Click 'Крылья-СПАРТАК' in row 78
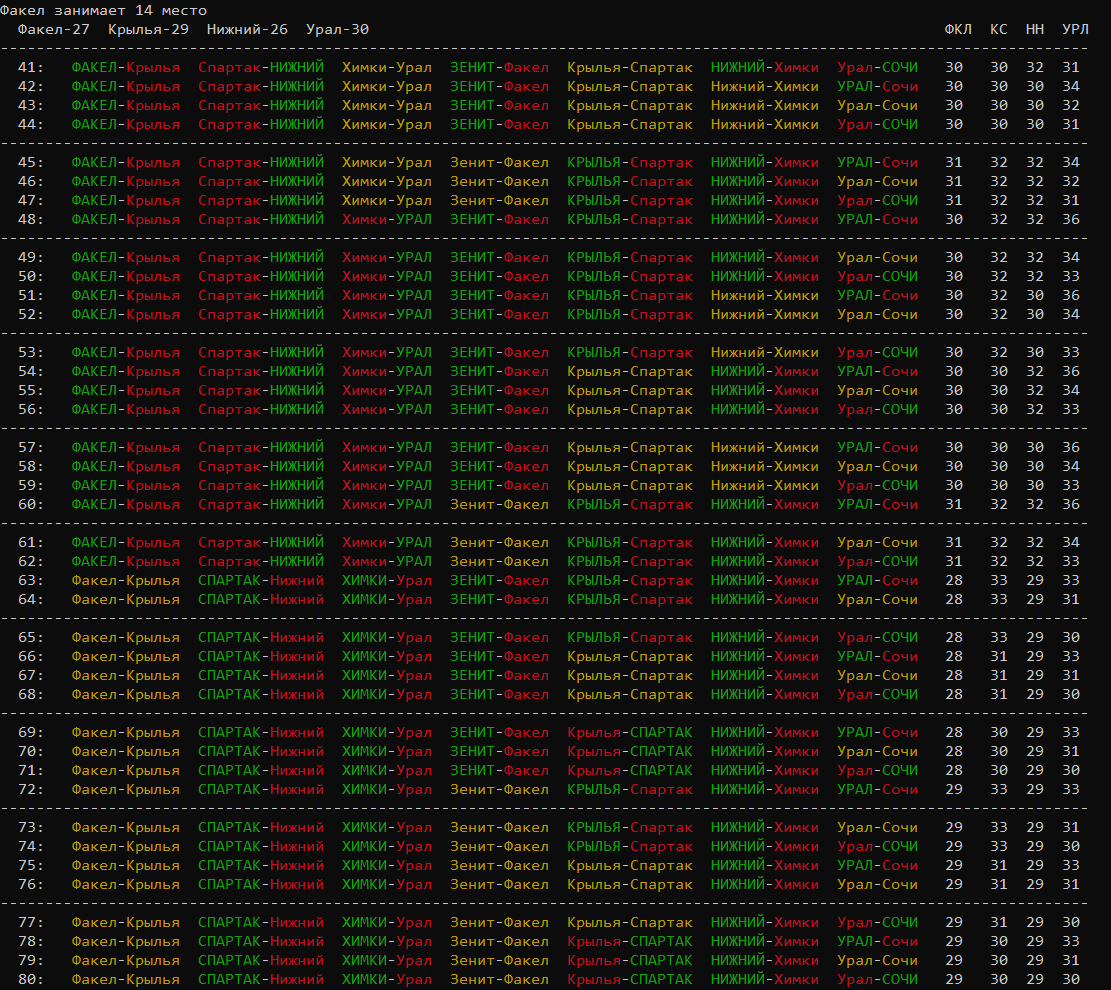 [630, 941]
